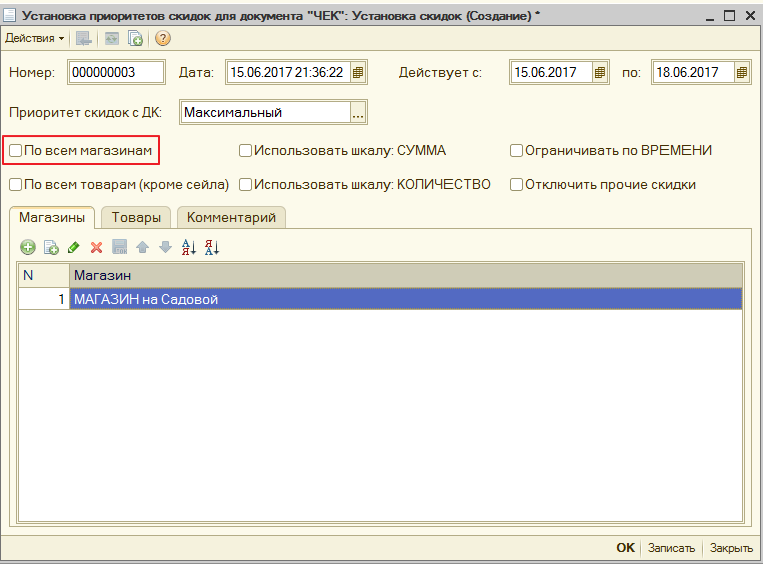Open the Комментарий tab
Screen dimensions: 763x564
pos(231,218)
